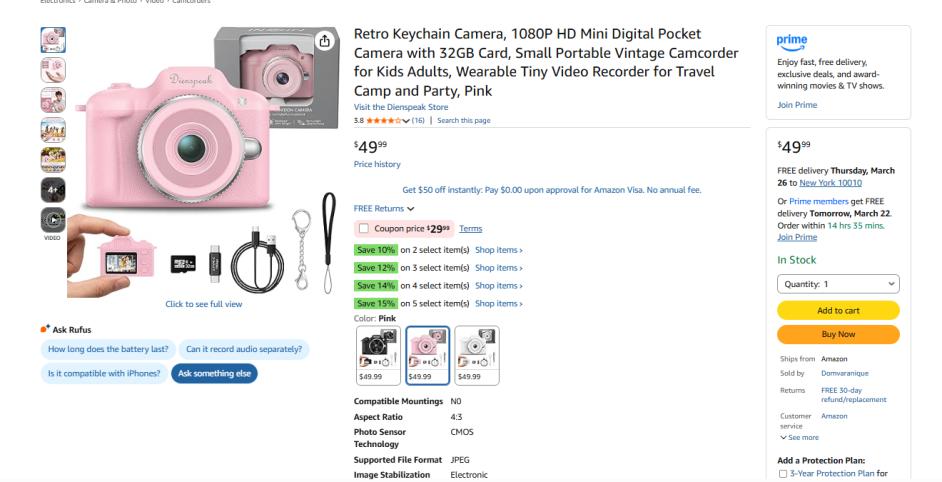This screenshot has width=942, height=482.
Task: Tick the Coupon price checkbox
Action: 363,229
